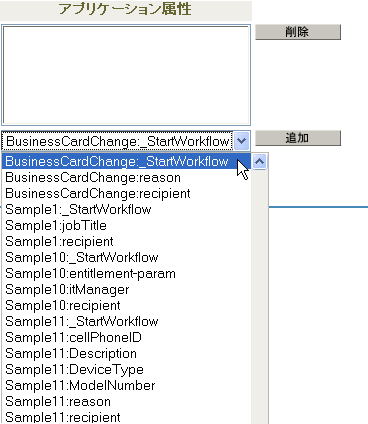
Task: Select Sample10:entitlement-param item
Action: point(126,273)
